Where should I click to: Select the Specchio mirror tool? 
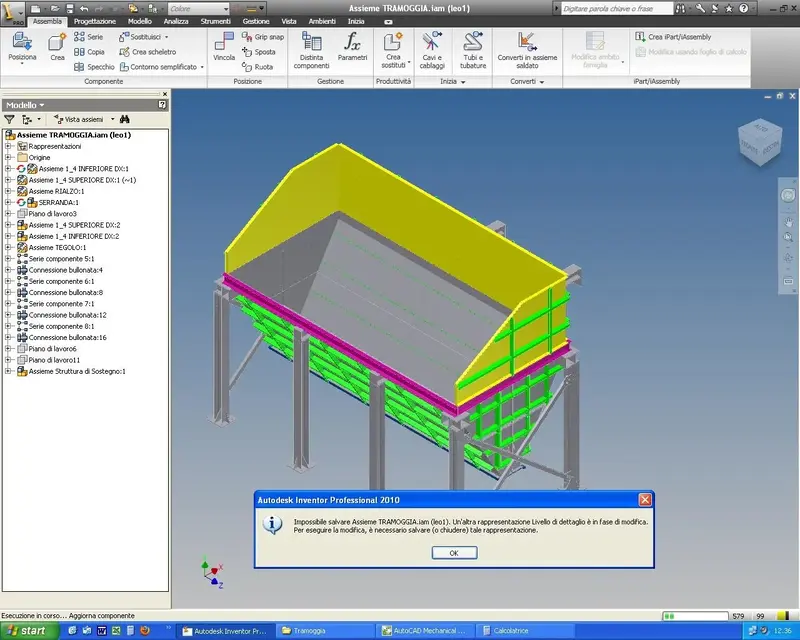click(94, 67)
